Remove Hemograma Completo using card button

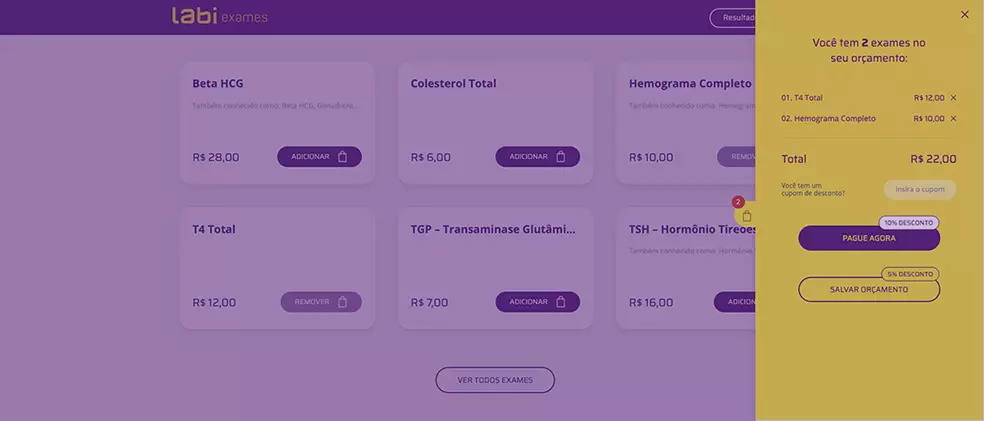pos(737,157)
